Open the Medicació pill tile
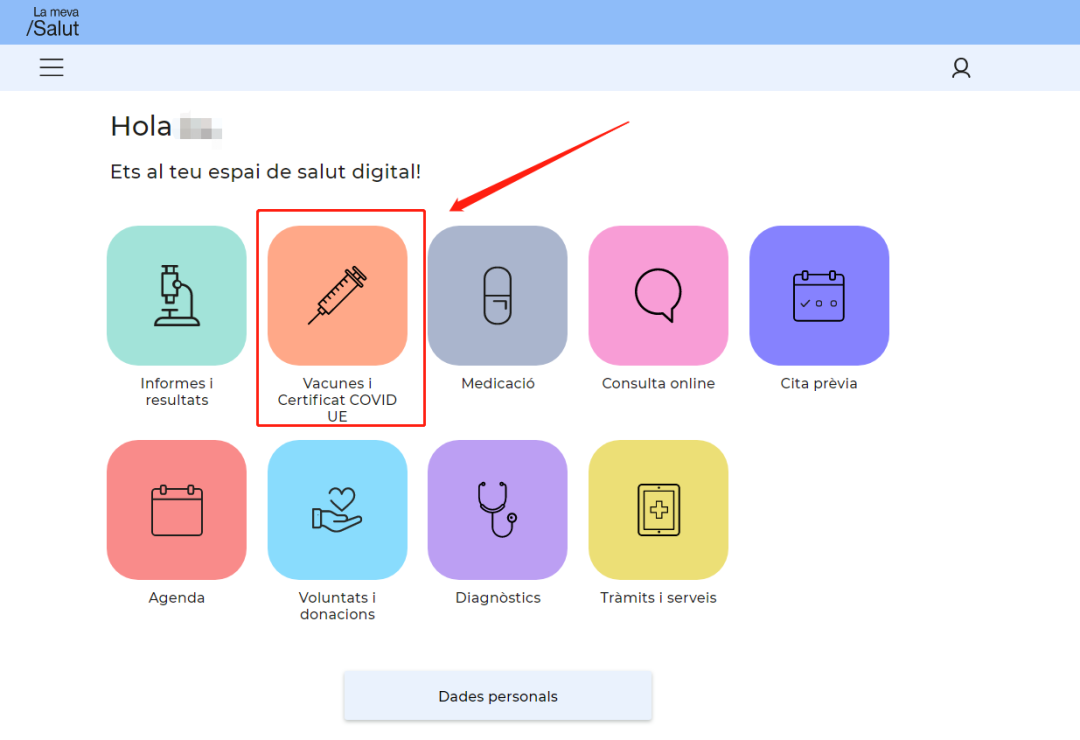This screenshot has width=1080, height=740. click(498, 296)
